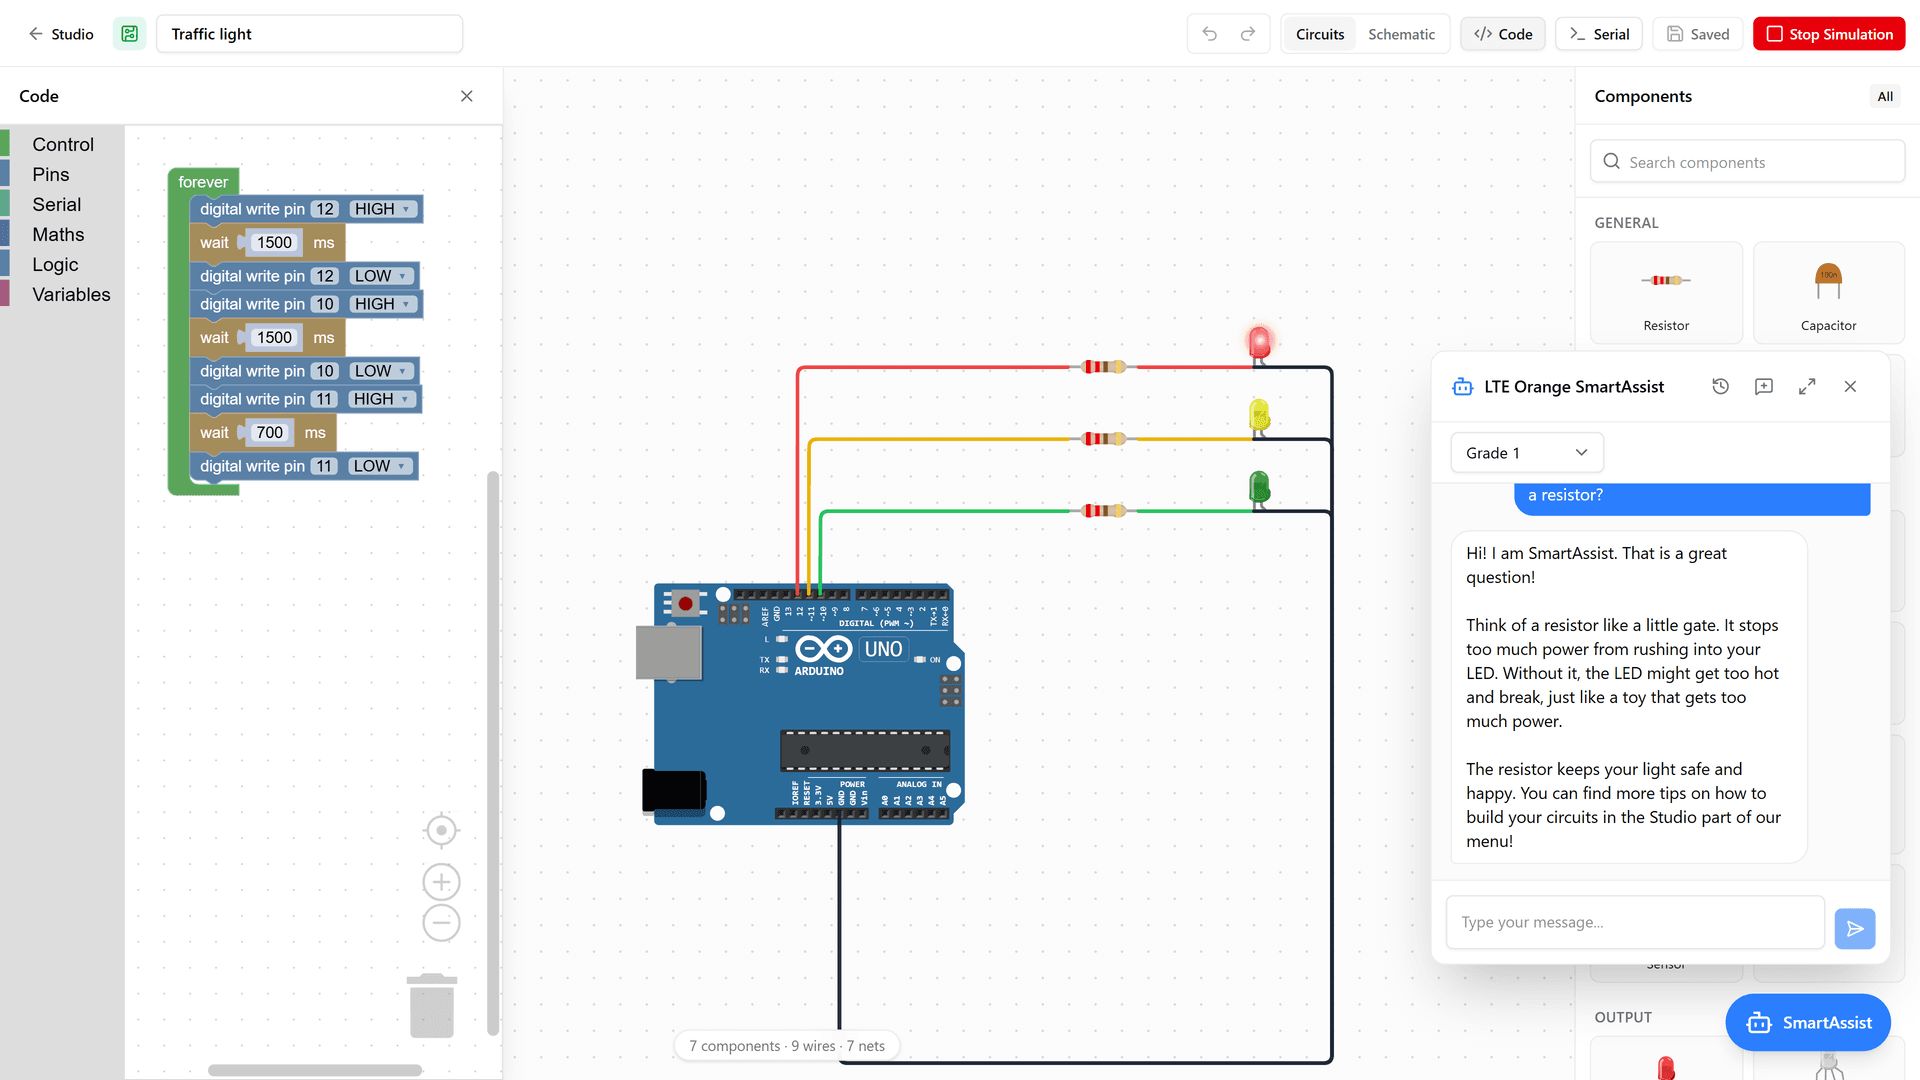Image resolution: width=1920 pixels, height=1080 pixels.
Task: Add a Resistor component
Action: 1666,293
